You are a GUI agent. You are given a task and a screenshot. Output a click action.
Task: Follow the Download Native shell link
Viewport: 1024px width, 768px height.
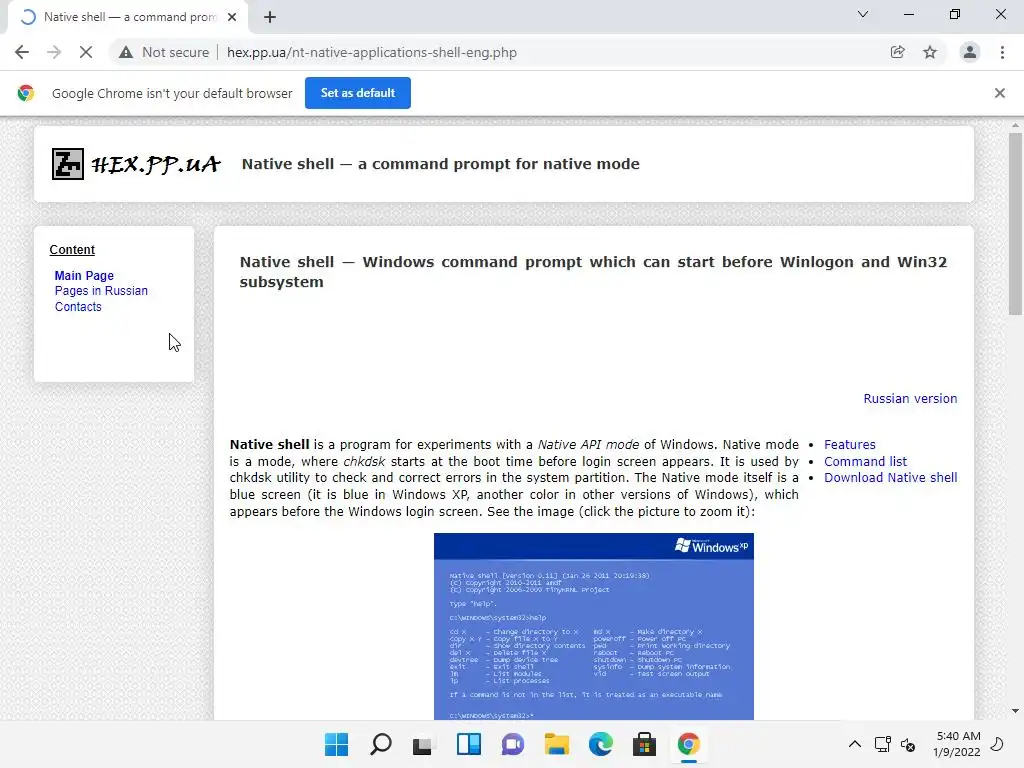891,477
